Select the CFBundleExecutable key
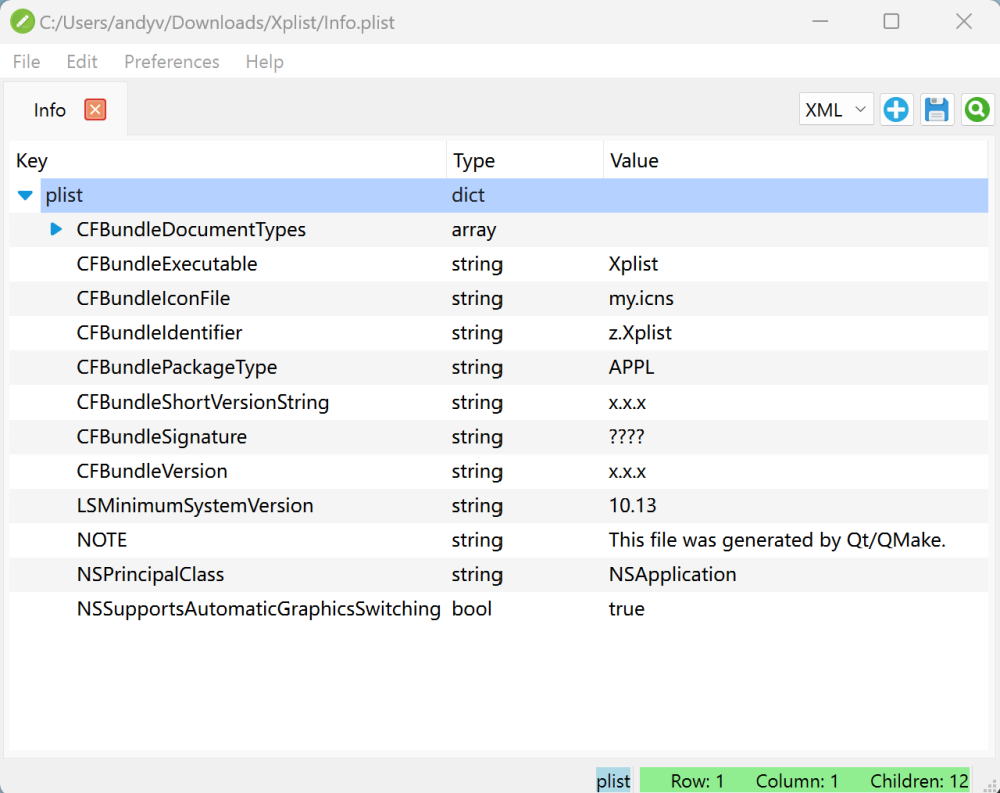Viewport: 1000px width, 793px height. click(x=166, y=264)
